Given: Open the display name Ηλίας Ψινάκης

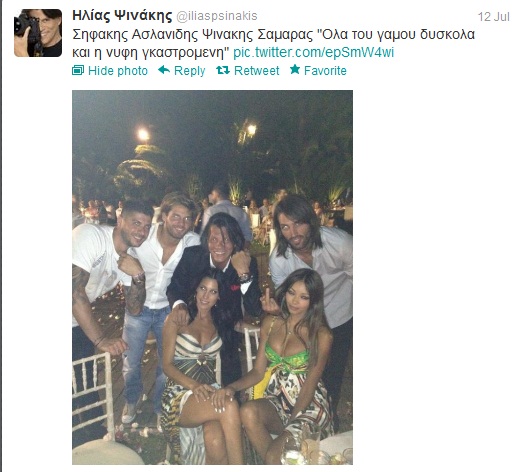Looking at the screenshot, I should point(122,15).
